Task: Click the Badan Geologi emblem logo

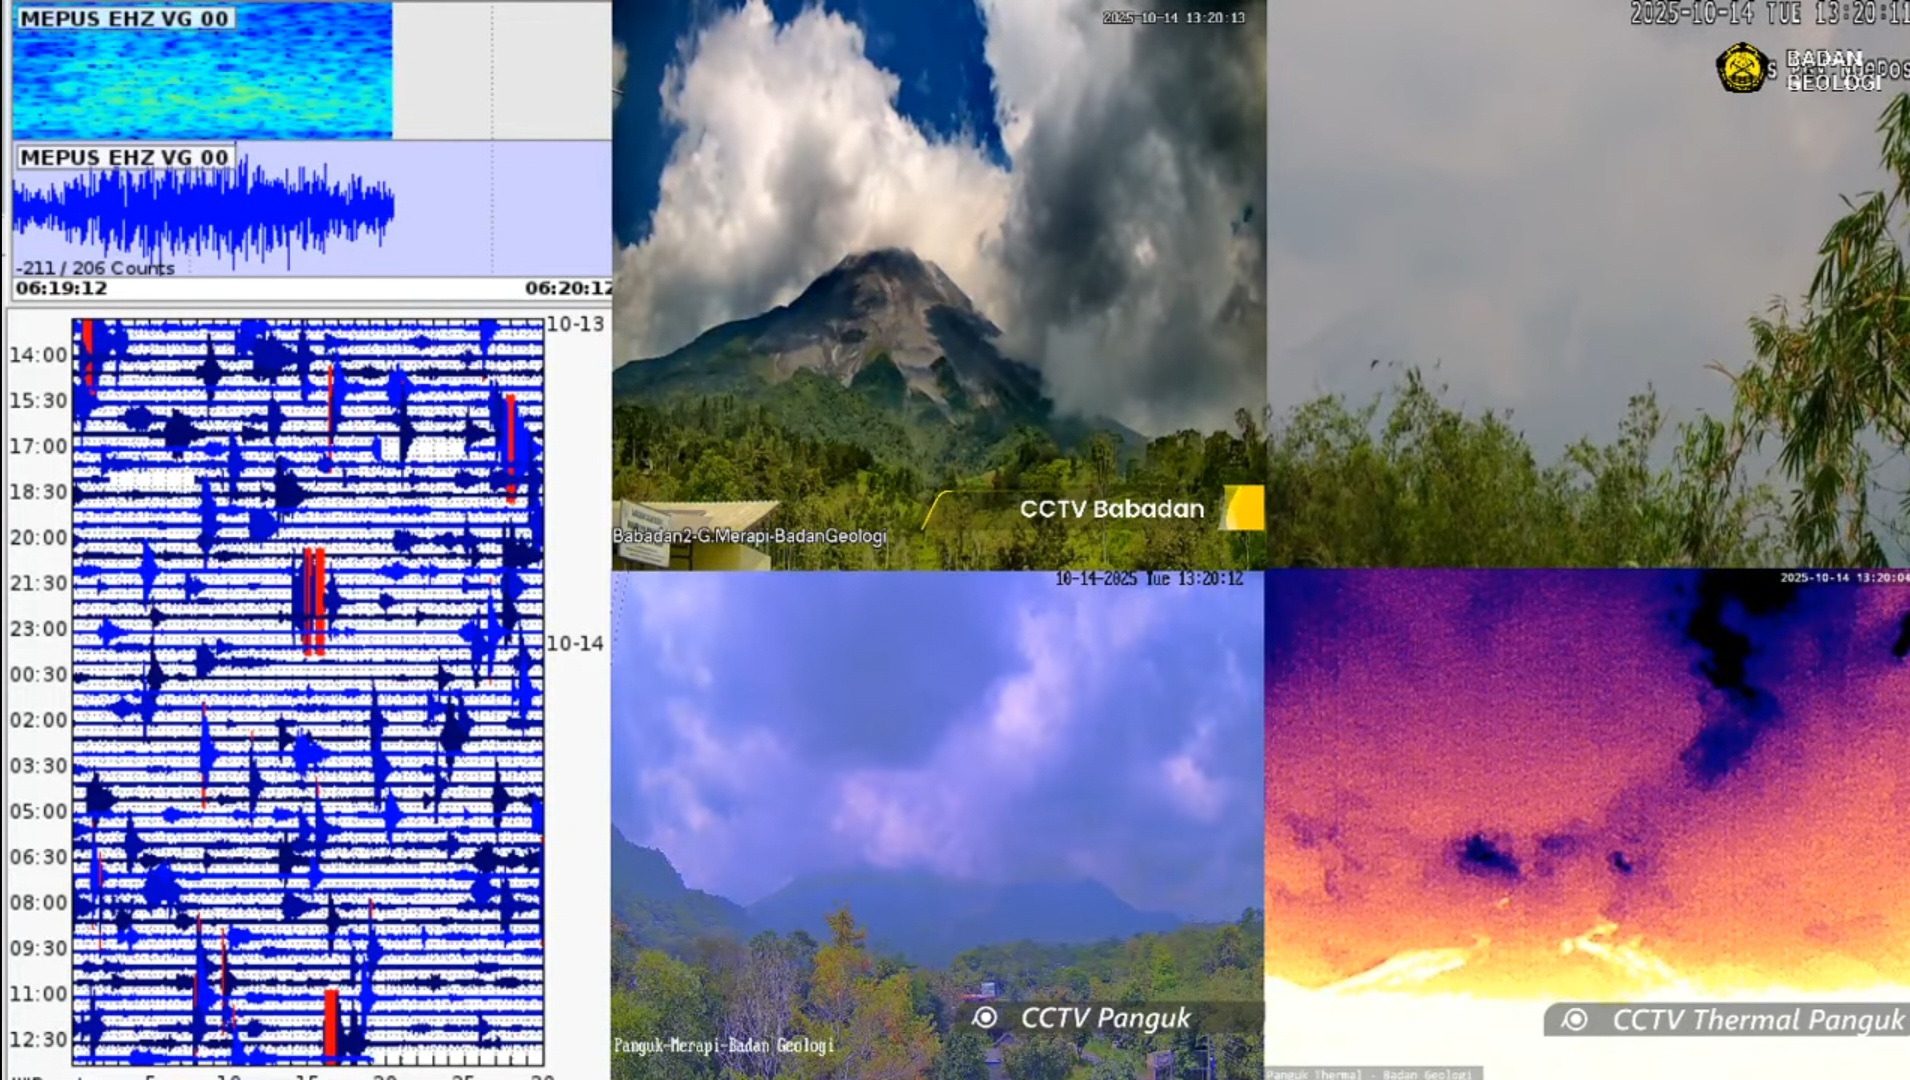Action: pyautogui.click(x=1741, y=68)
